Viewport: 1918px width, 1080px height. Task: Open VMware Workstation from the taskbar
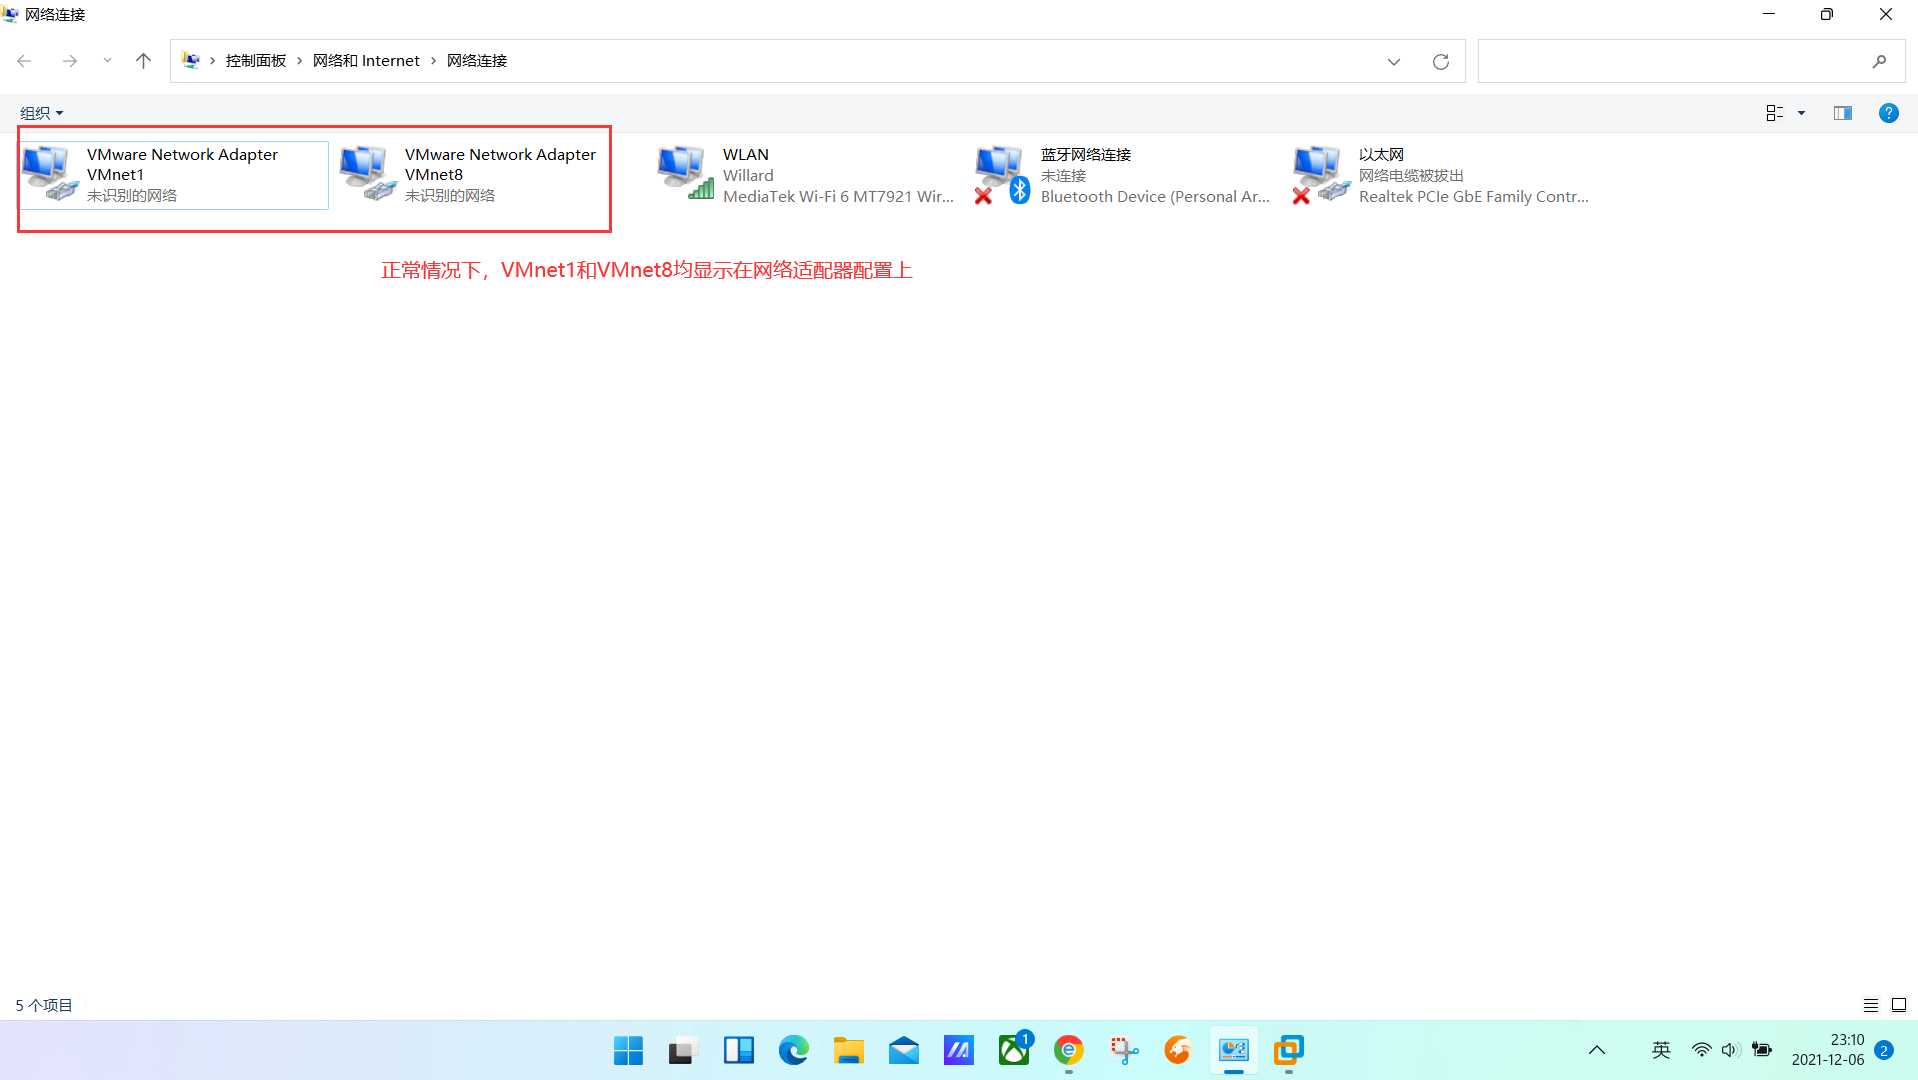pyautogui.click(x=1289, y=1050)
